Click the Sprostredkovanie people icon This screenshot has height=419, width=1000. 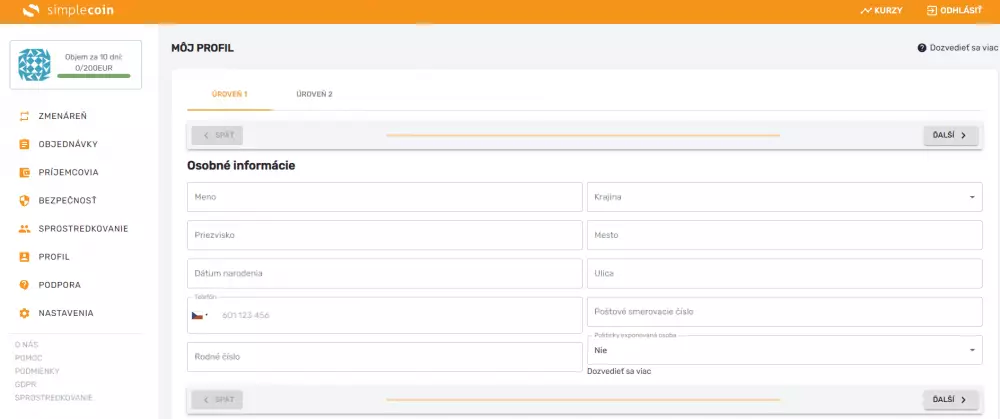point(24,228)
